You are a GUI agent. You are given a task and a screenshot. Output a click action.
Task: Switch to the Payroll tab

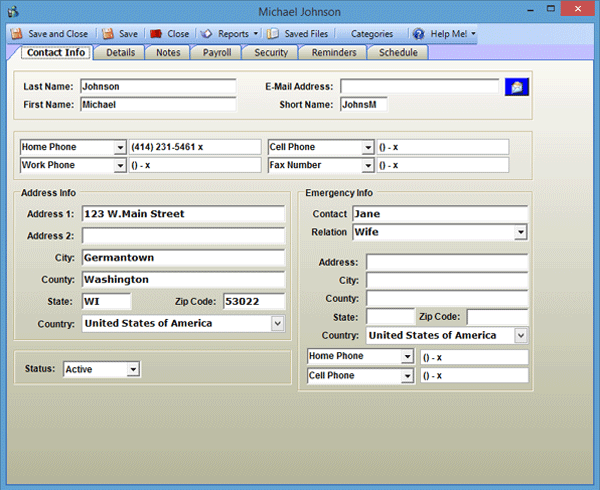pyautogui.click(x=217, y=52)
